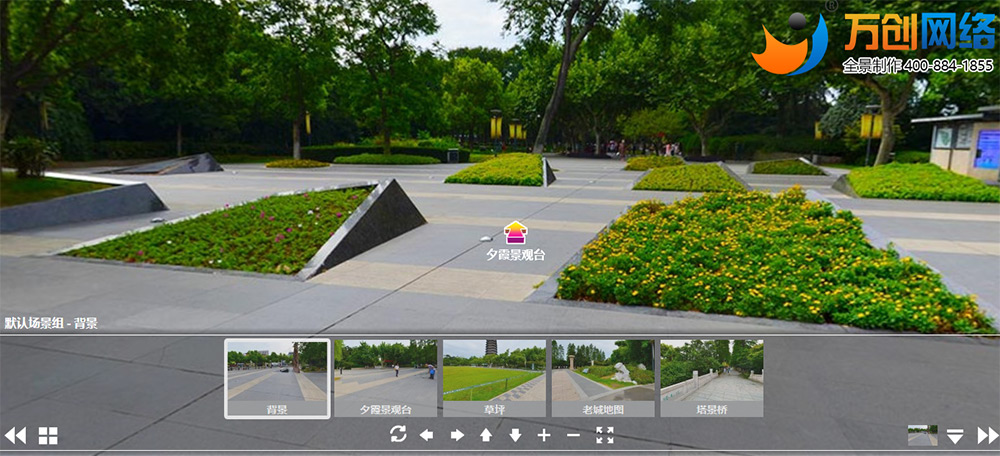
Task: Pan the panorama left with the arrow
Action: [427, 435]
